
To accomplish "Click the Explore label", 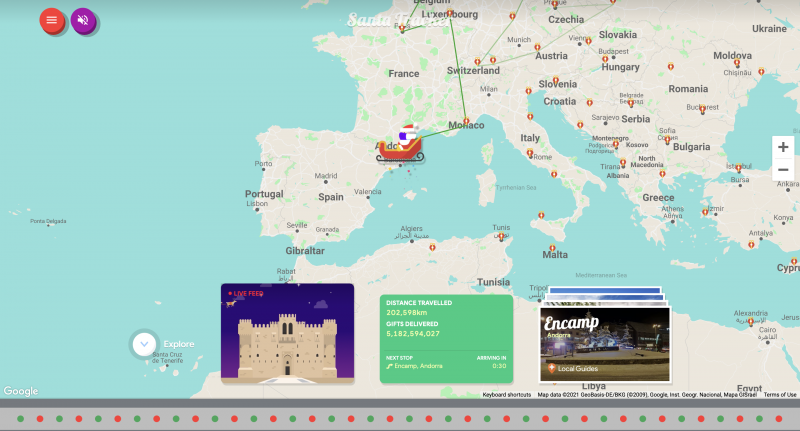I will coord(179,344).
